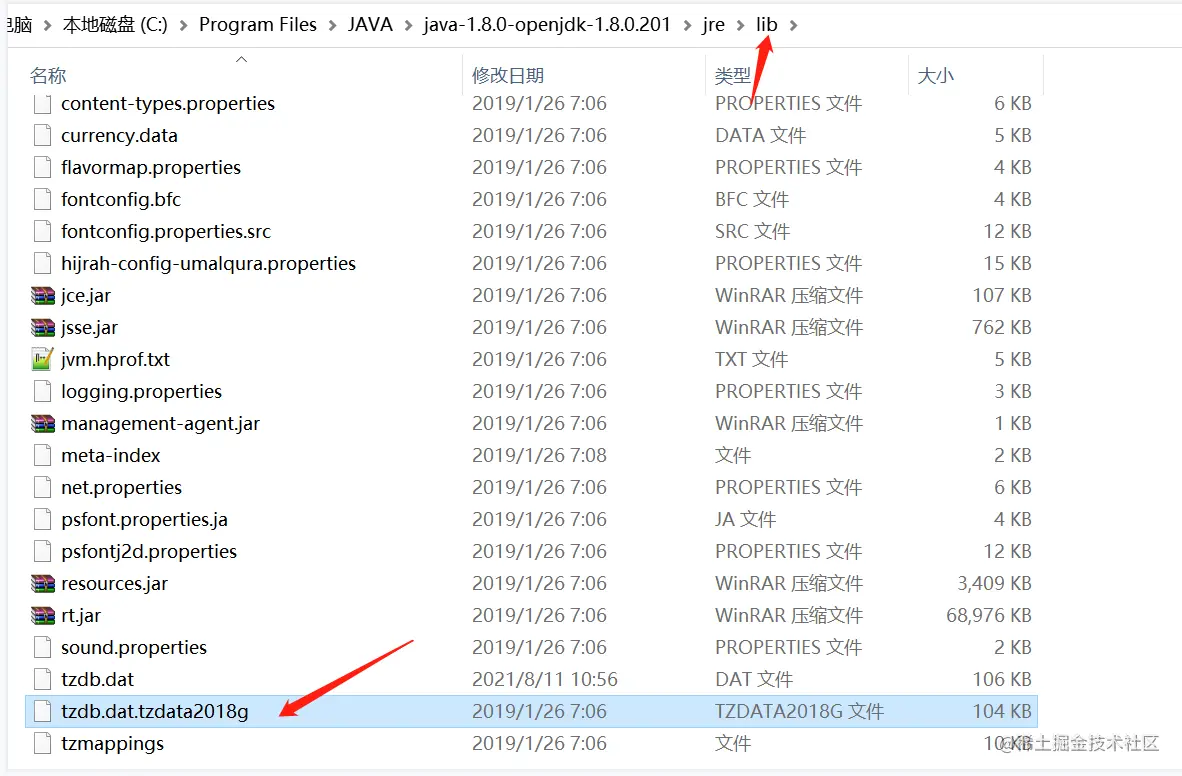This screenshot has width=1182, height=776.
Task: Navigate to 本地磁盘 (C:) breadcrumb
Action: point(115,25)
